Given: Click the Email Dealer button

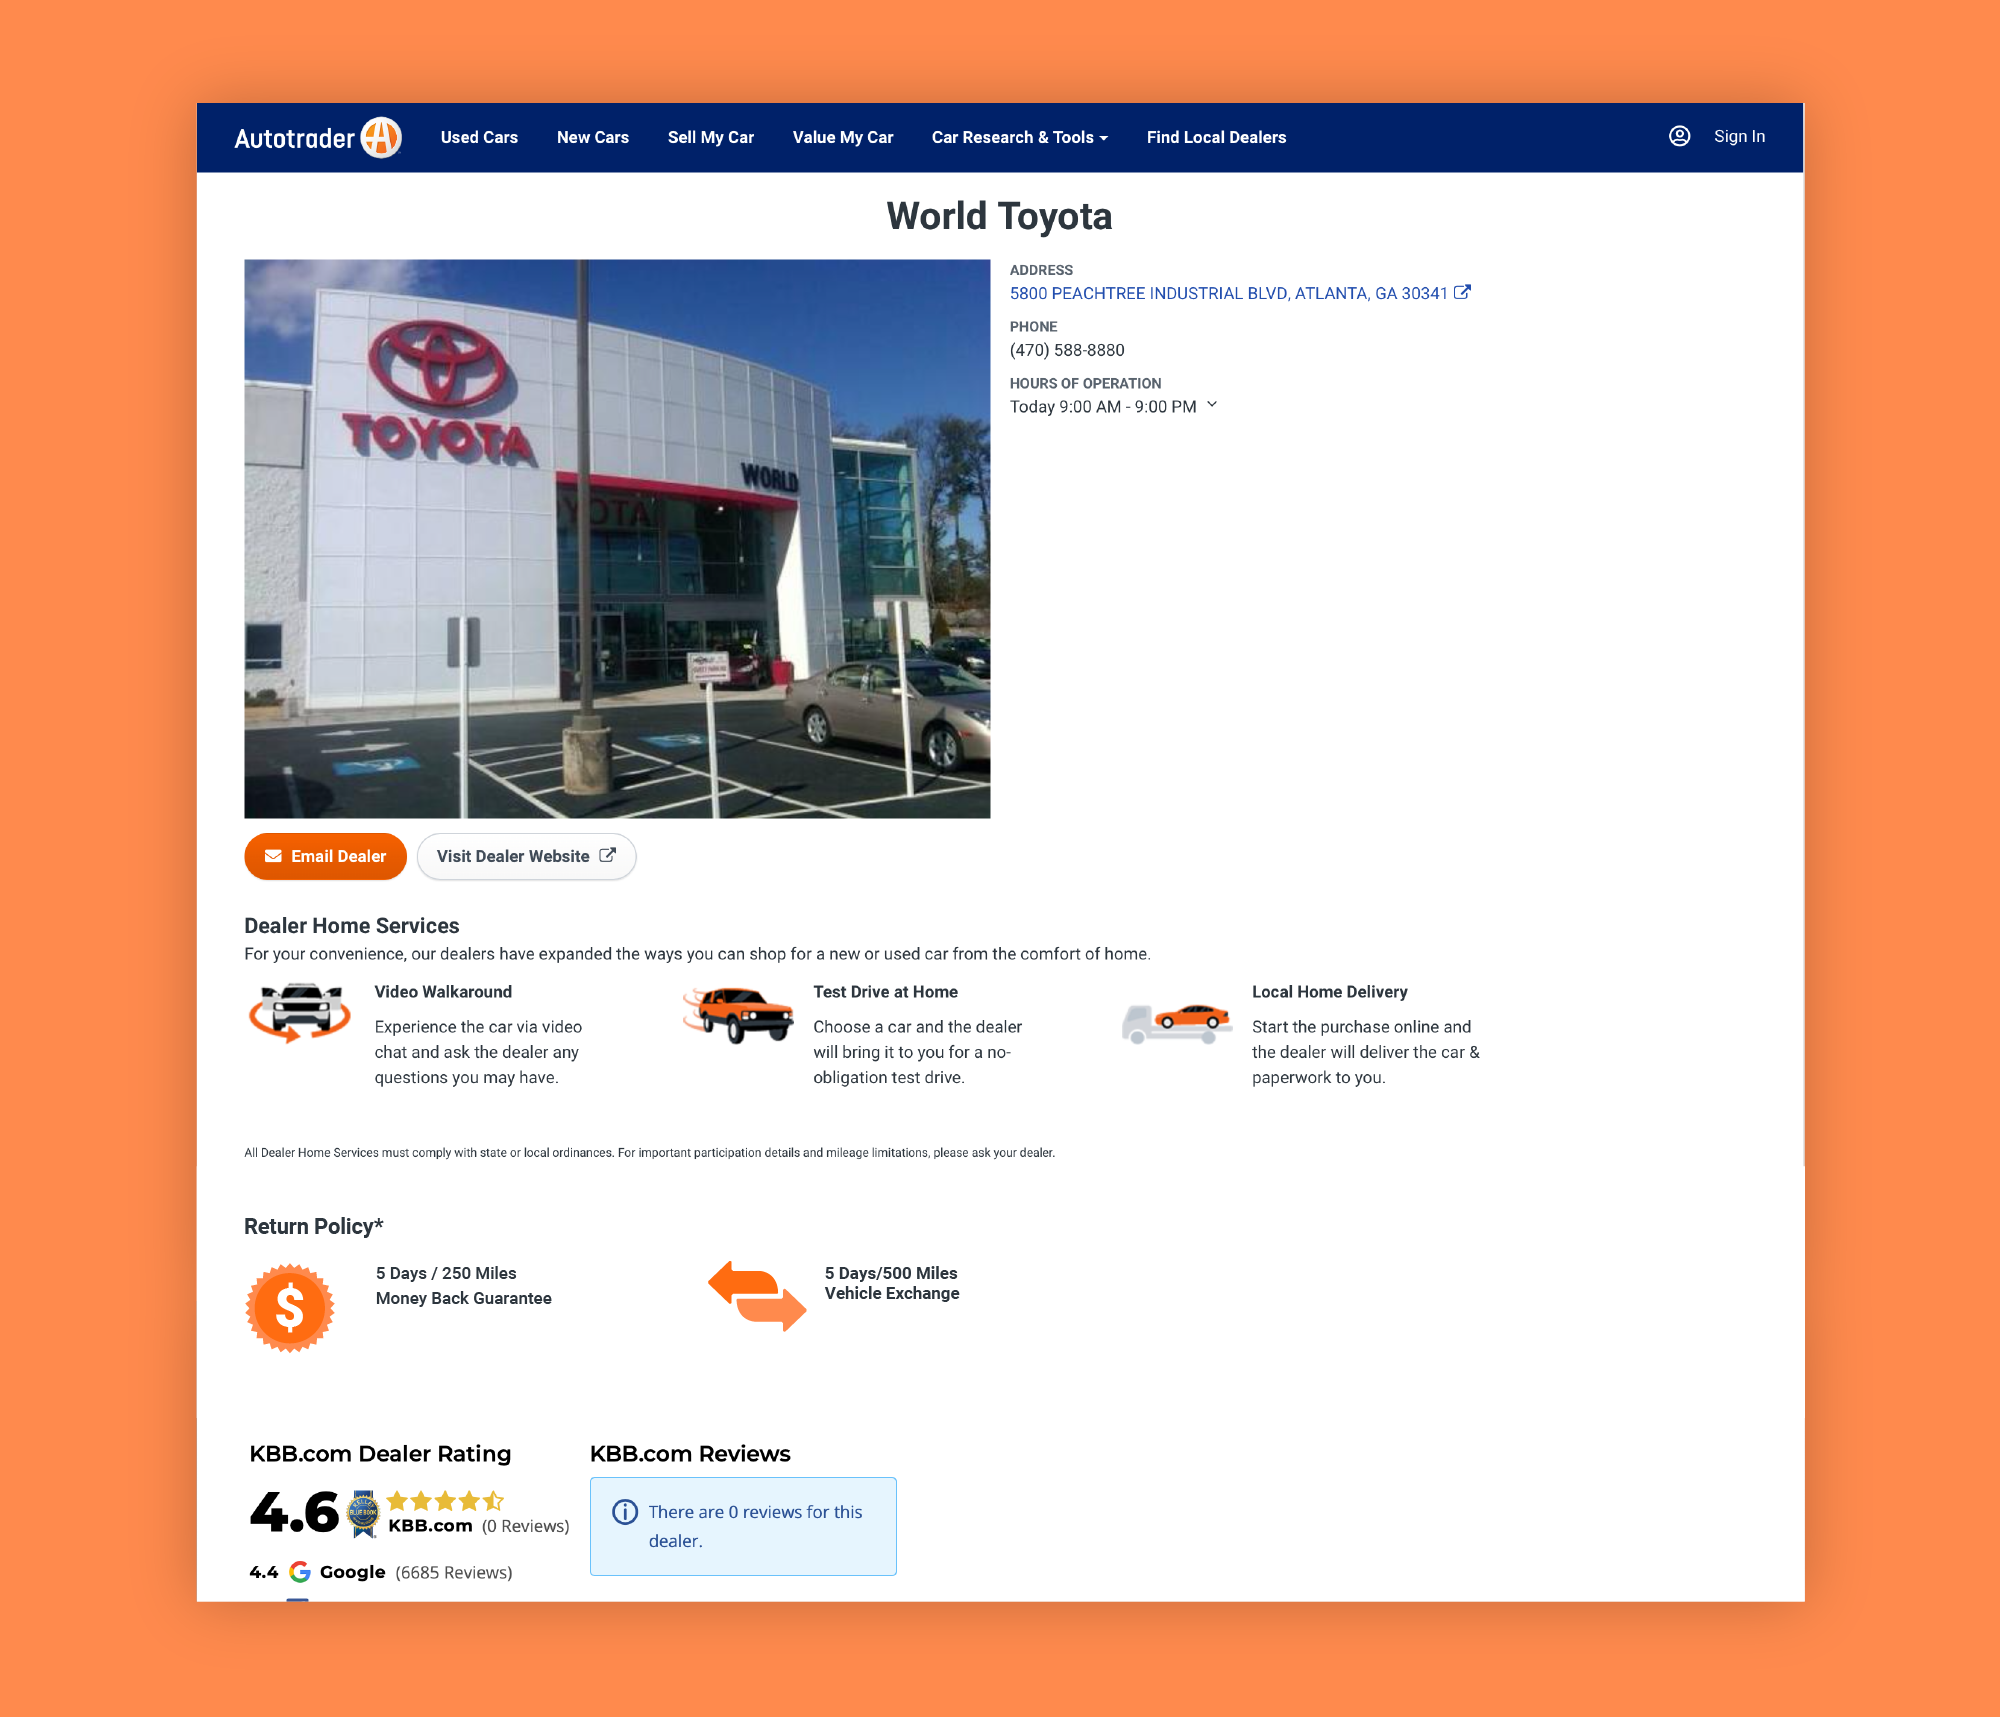Looking at the screenshot, I should click(325, 857).
